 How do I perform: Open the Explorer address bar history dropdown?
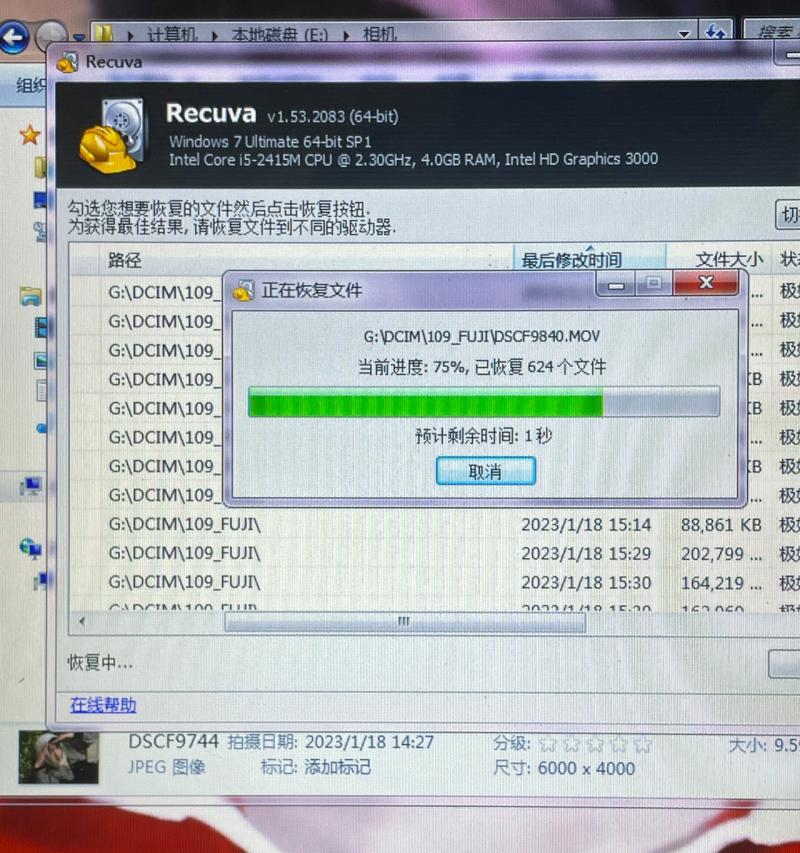click(x=684, y=34)
